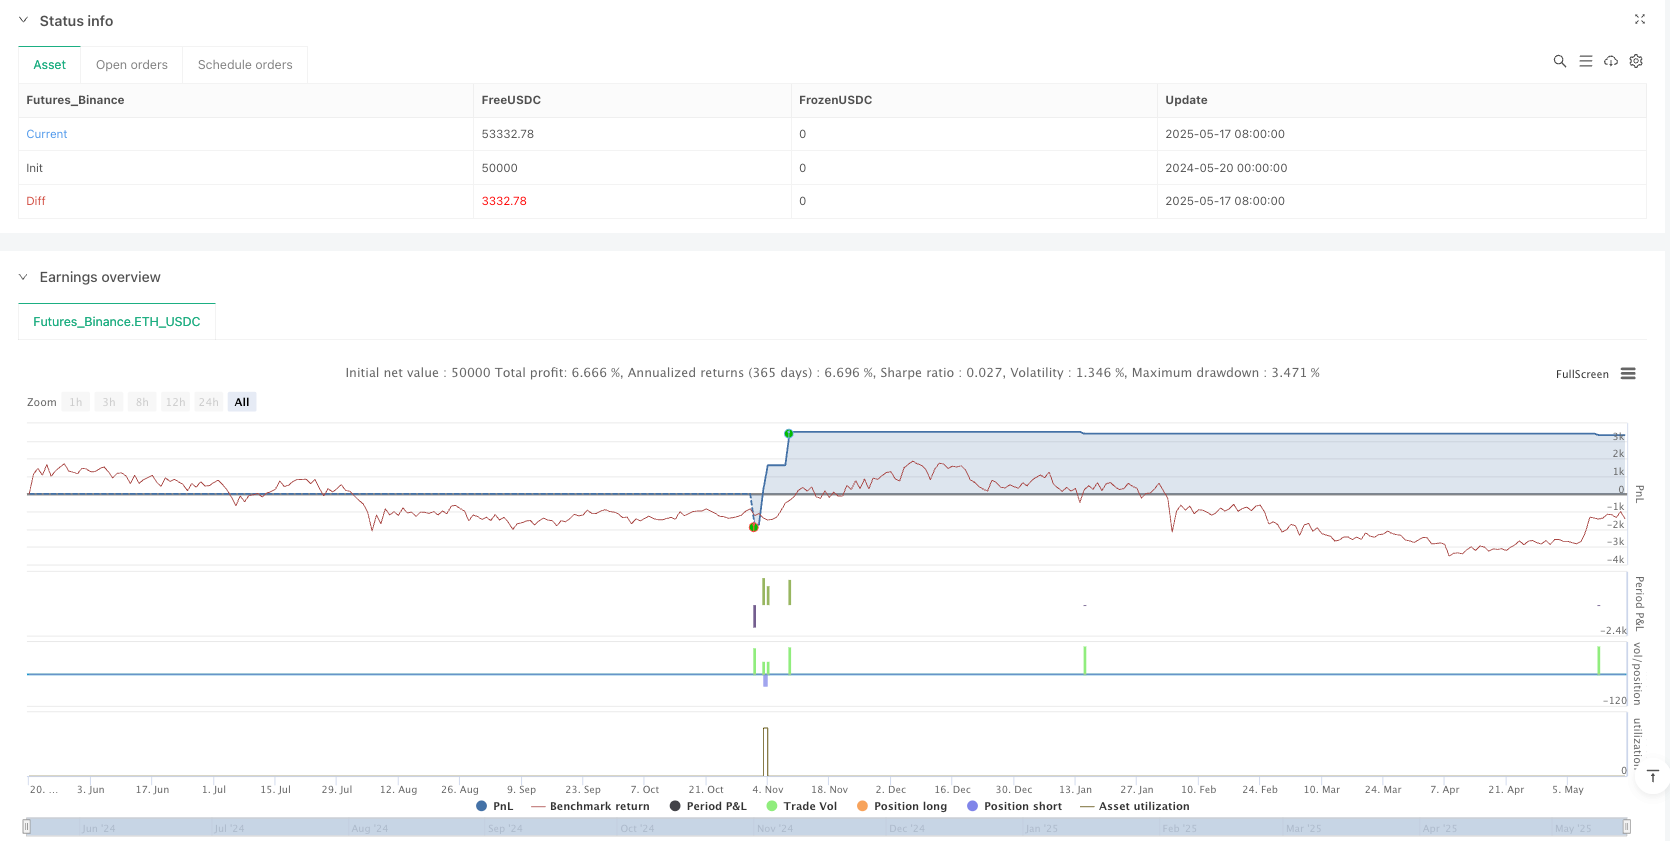This screenshot has height=841, width=1670.
Task: Open table settings gear icon
Action: 1636,61
